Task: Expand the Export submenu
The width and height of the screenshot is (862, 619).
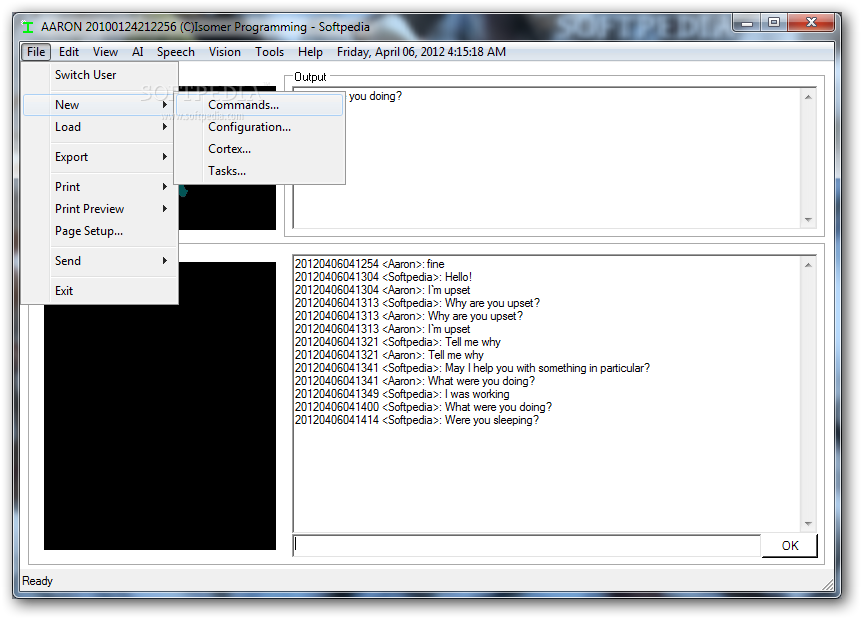Action: tap(100, 157)
